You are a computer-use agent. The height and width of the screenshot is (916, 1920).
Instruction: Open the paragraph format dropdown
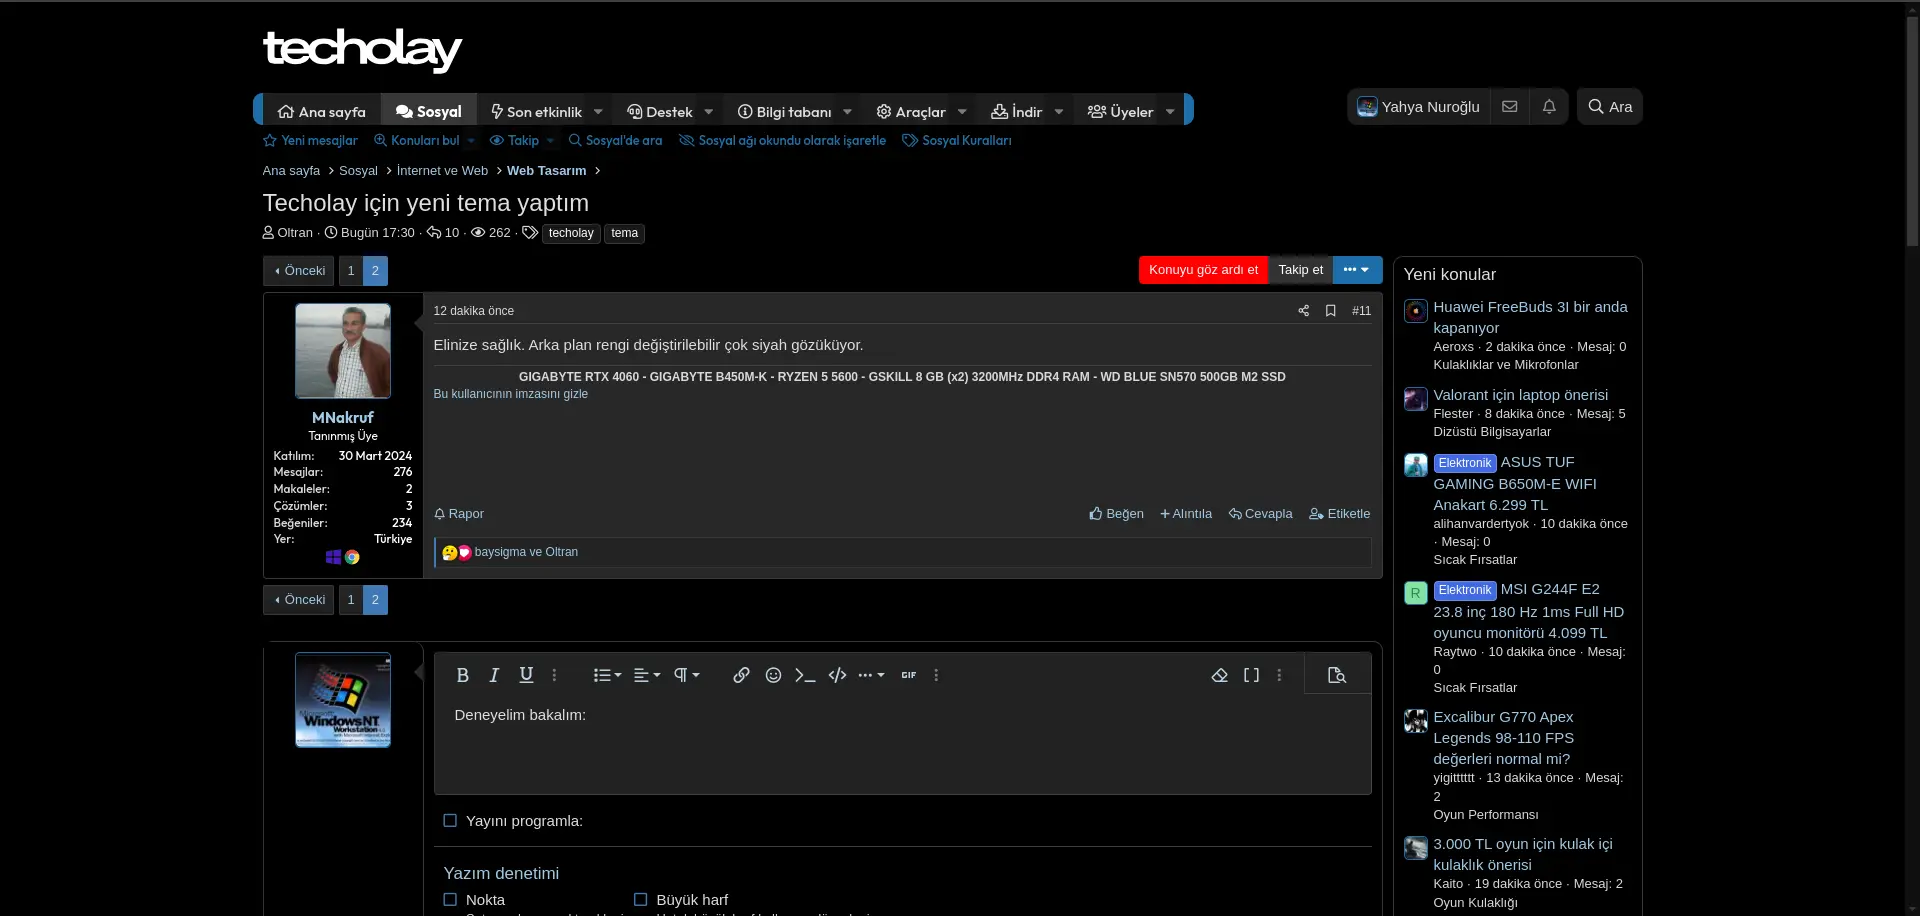point(686,675)
